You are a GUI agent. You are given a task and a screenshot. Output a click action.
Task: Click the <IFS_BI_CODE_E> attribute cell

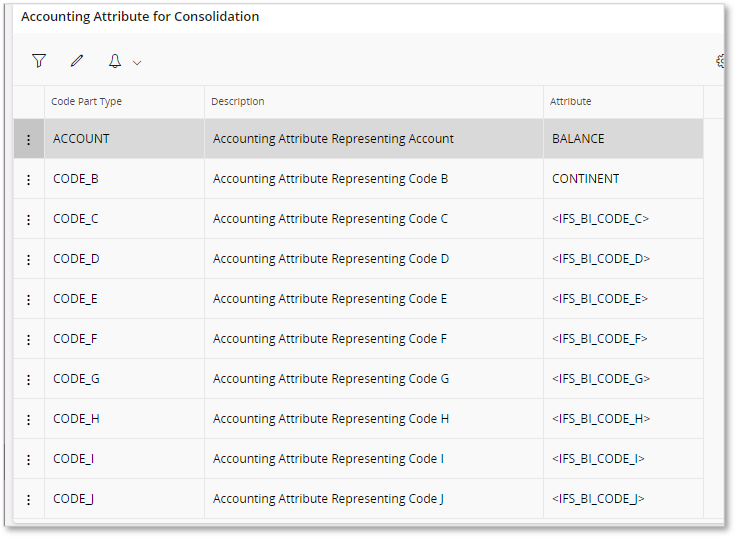(623, 299)
